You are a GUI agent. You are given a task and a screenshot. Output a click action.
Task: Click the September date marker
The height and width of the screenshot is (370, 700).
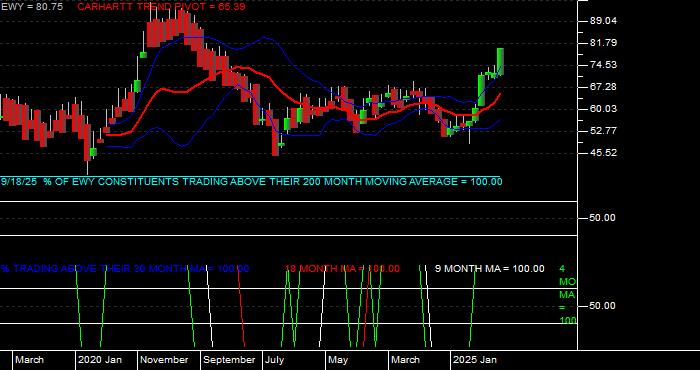pos(229,360)
